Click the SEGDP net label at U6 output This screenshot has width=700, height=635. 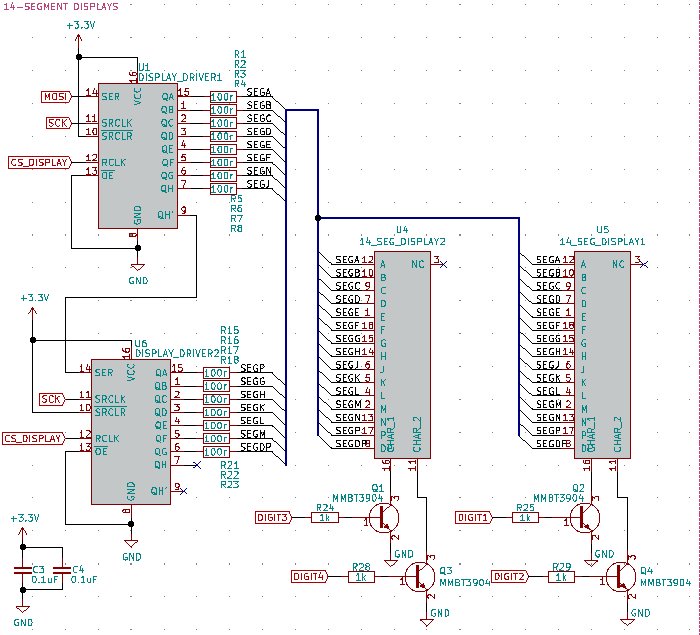(x=256, y=447)
